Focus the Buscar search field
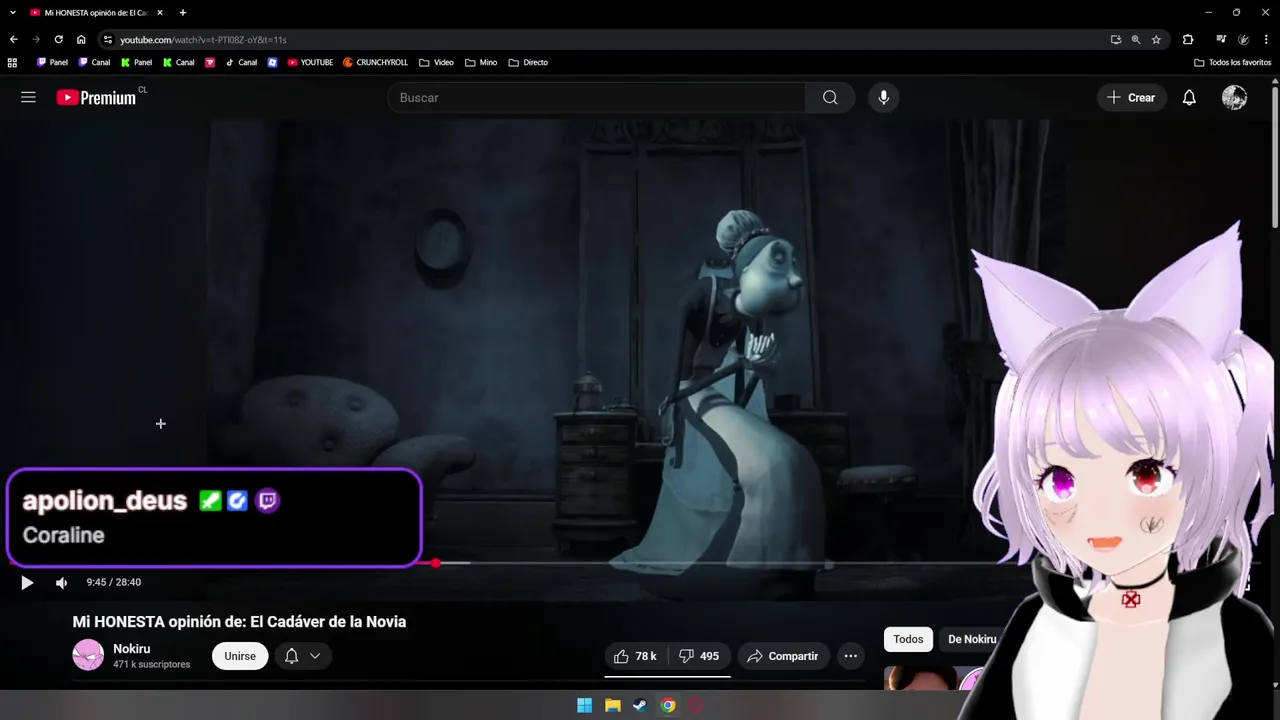This screenshot has width=1280, height=720. click(x=597, y=97)
